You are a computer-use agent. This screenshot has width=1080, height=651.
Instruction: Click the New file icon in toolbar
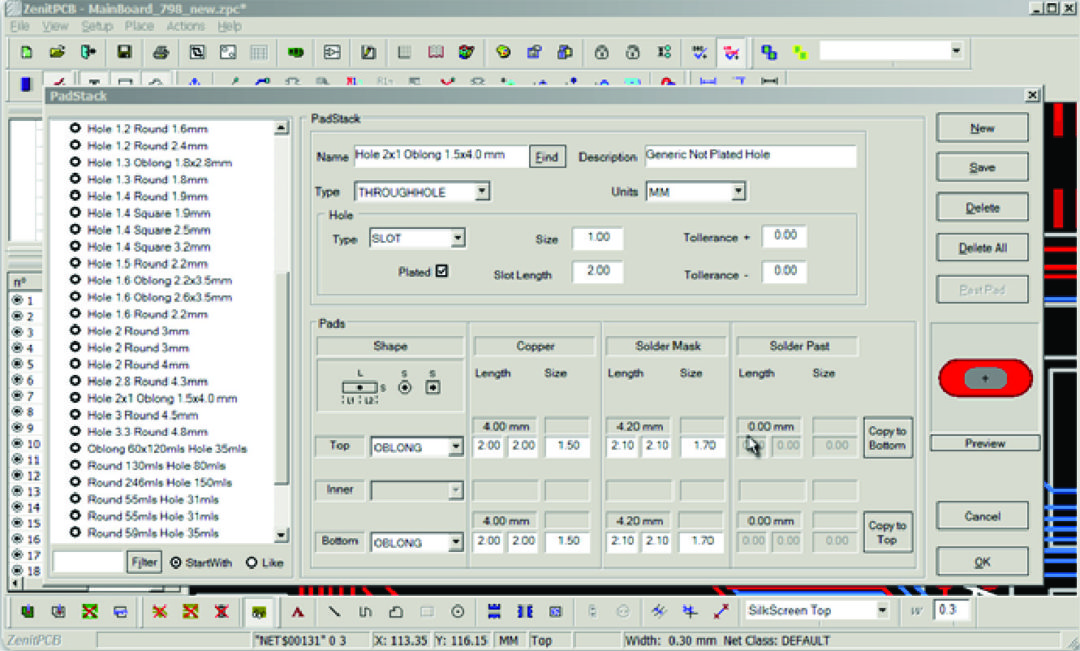[x=26, y=52]
